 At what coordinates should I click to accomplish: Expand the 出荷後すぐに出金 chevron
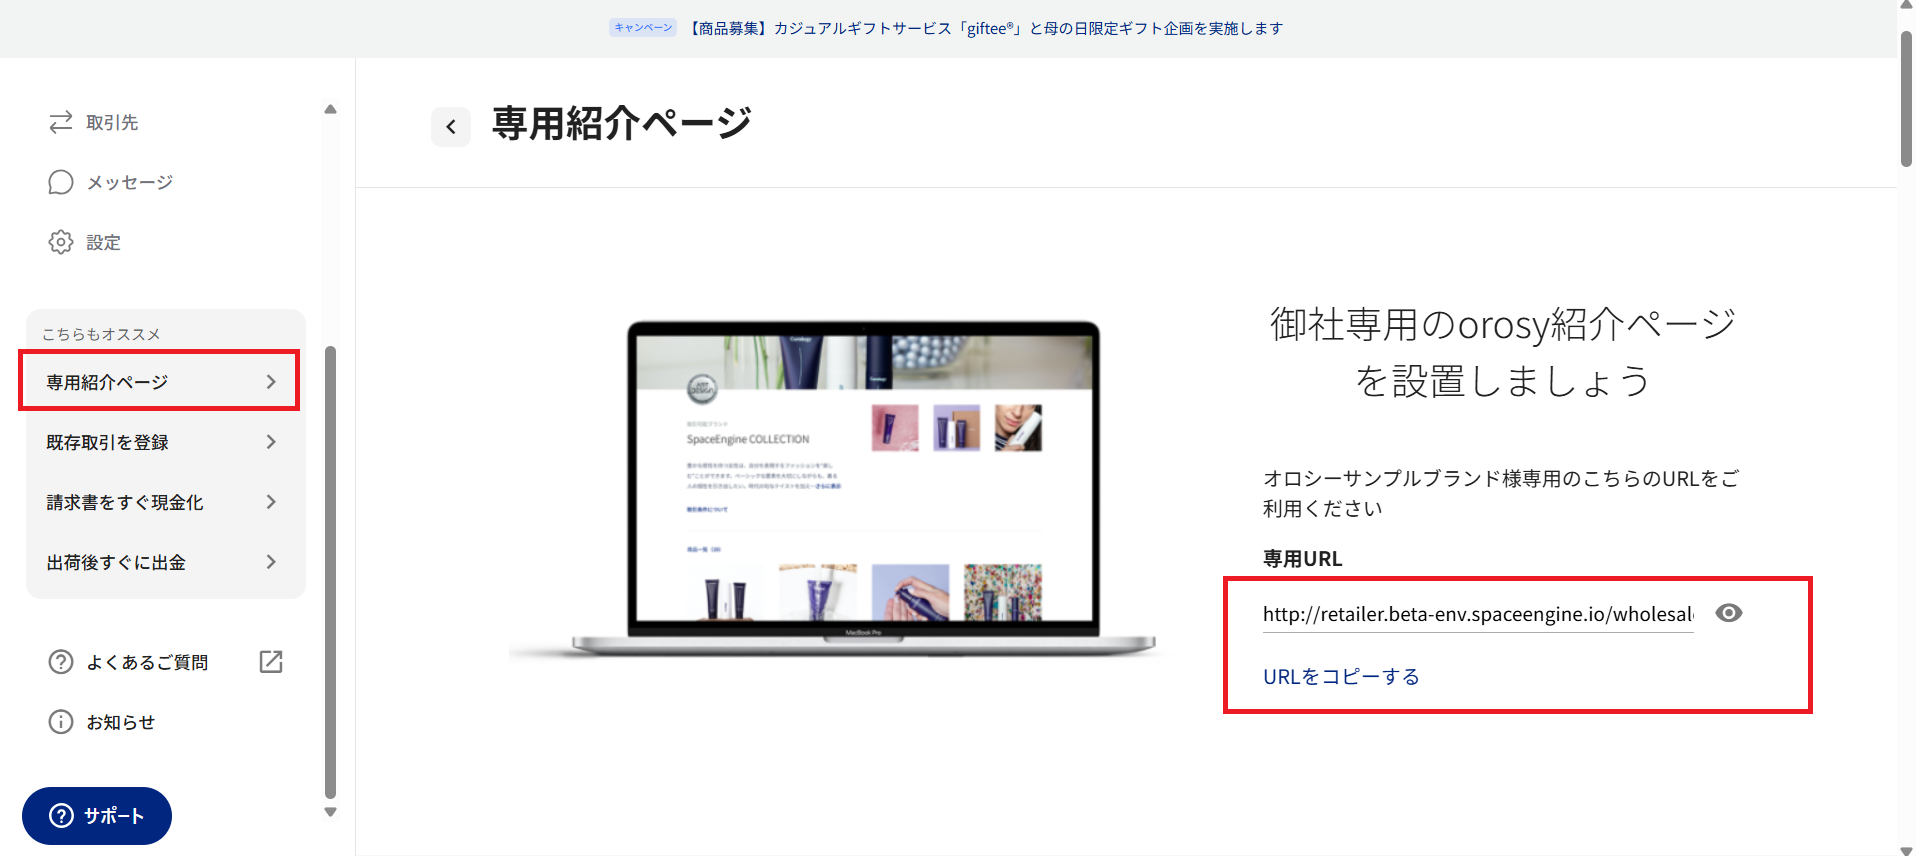(271, 562)
